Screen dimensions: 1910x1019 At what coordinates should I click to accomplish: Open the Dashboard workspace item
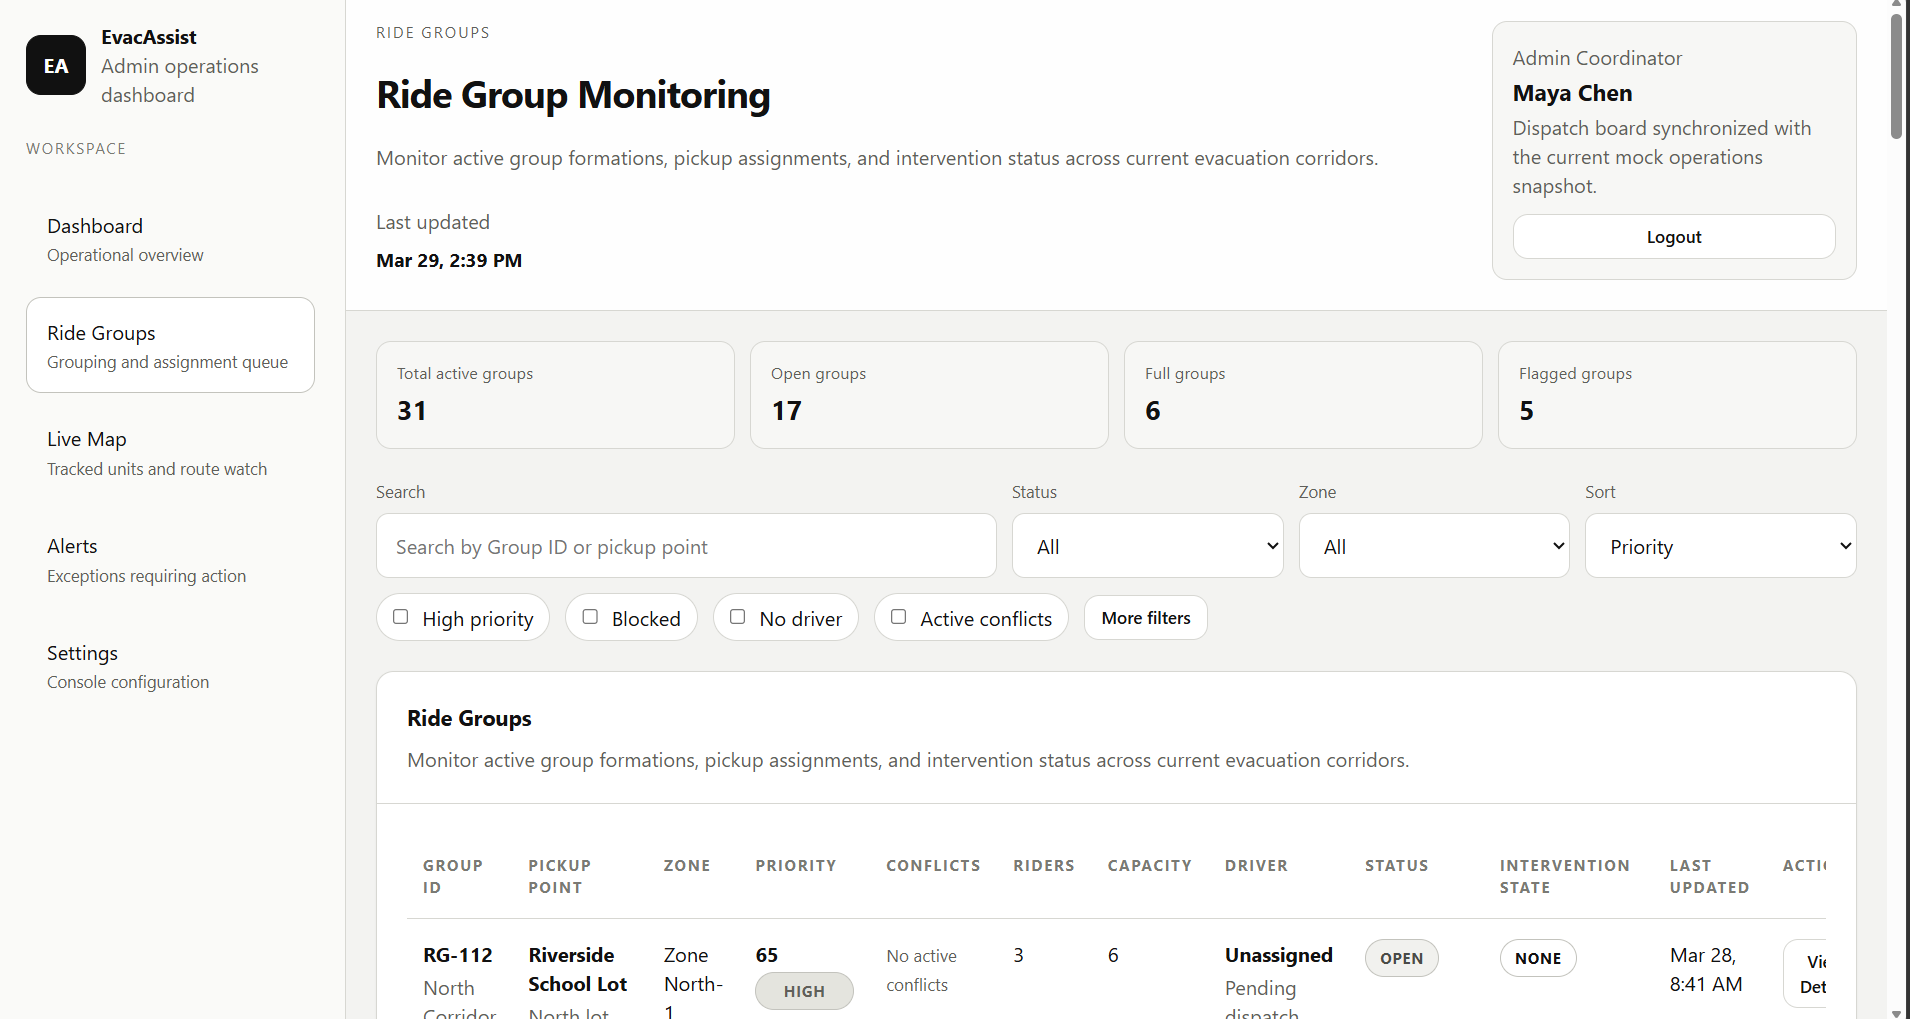click(170, 240)
